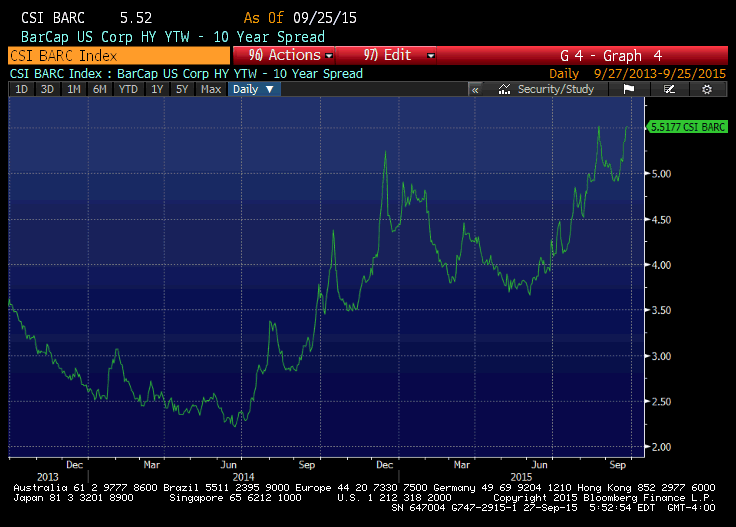Image resolution: width=736 pixels, height=527 pixels.
Task: Select the YTD time range
Action: click(x=128, y=89)
